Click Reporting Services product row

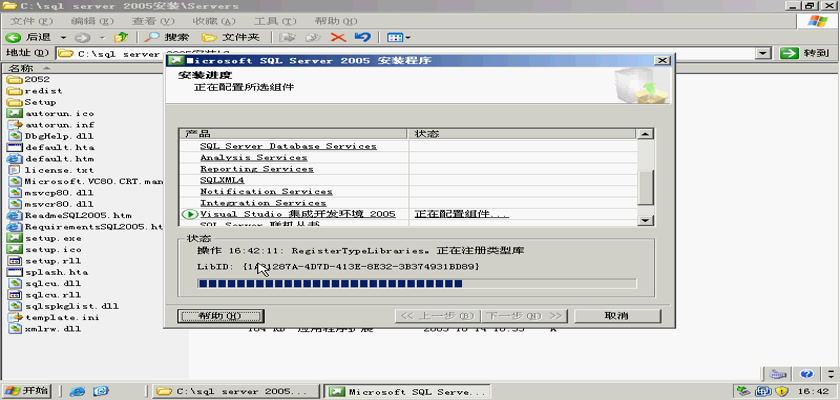pyautogui.click(x=408, y=169)
